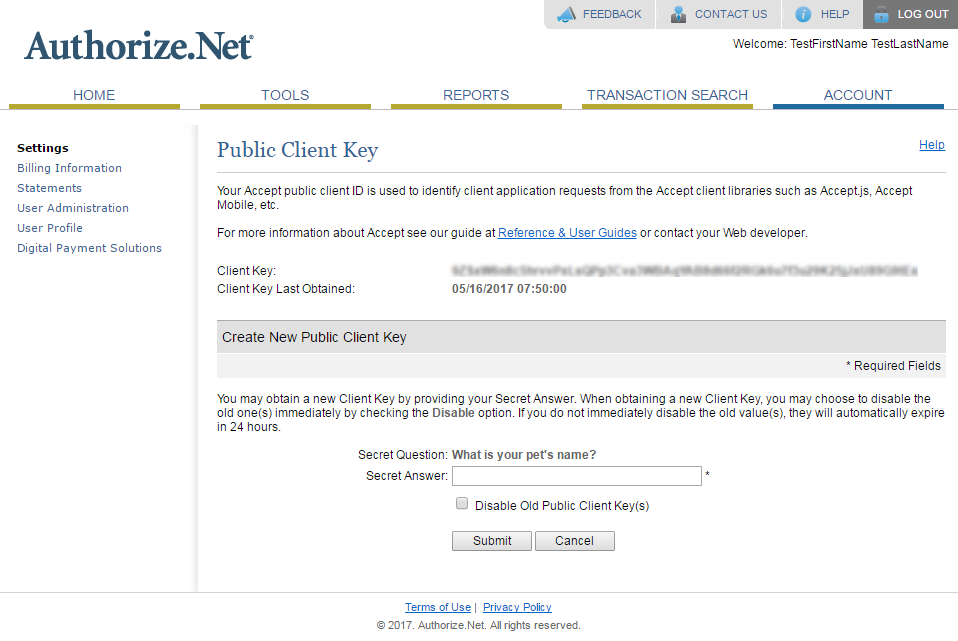Open Billing Information in the sidebar
The height and width of the screenshot is (641, 958).
pos(69,168)
